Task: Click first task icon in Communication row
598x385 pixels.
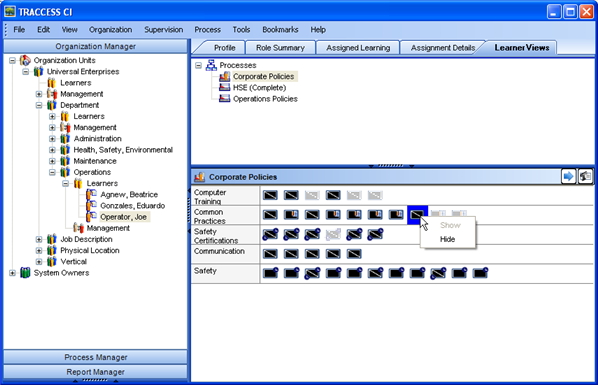Action: [x=270, y=254]
